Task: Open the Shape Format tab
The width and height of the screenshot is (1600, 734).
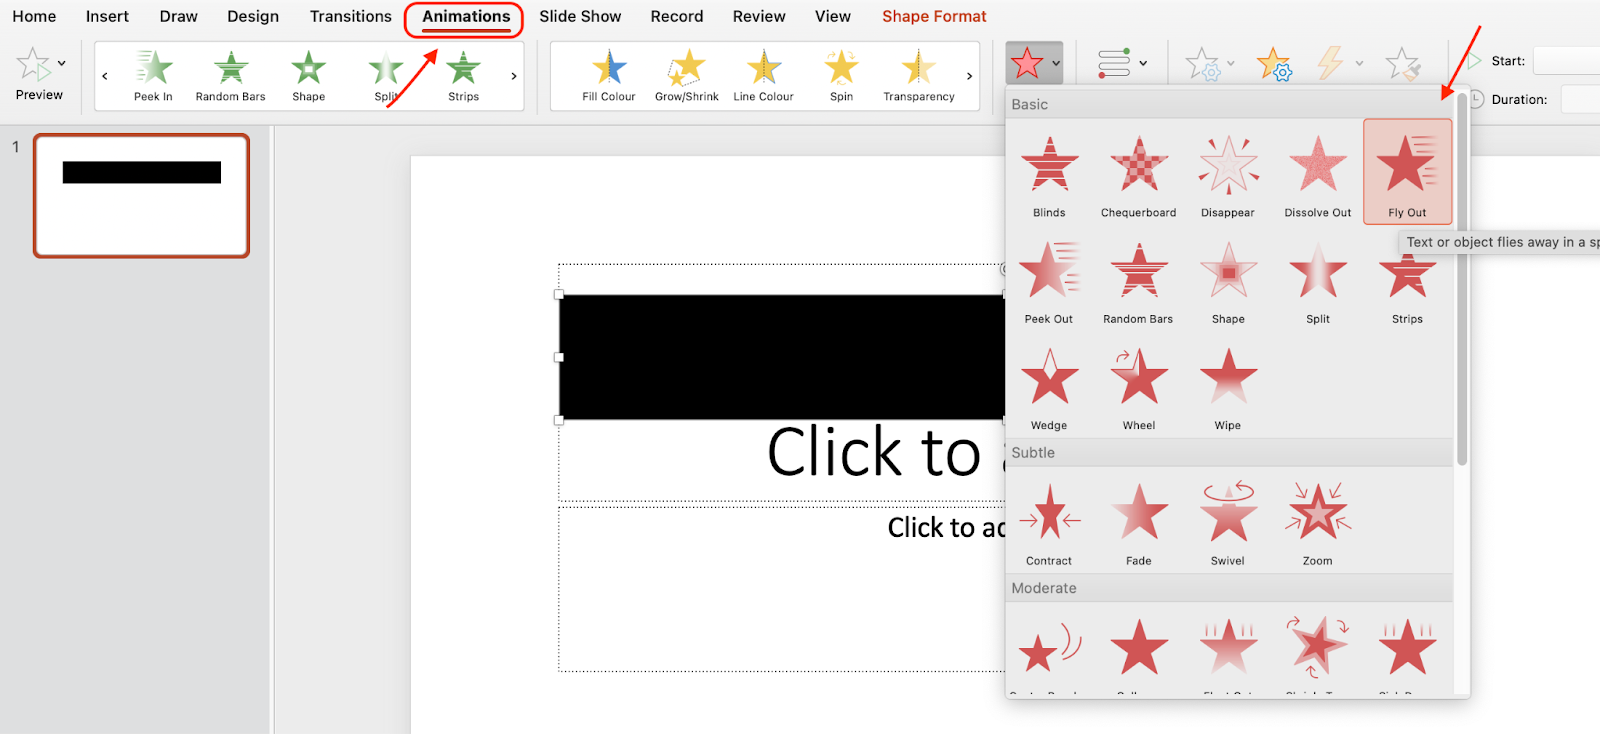Action: tap(934, 16)
